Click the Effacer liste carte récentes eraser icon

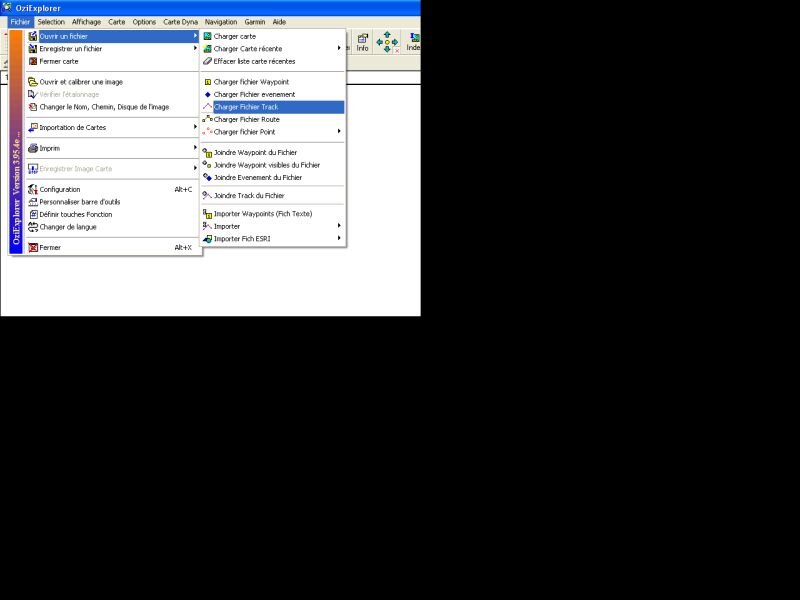(x=207, y=61)
